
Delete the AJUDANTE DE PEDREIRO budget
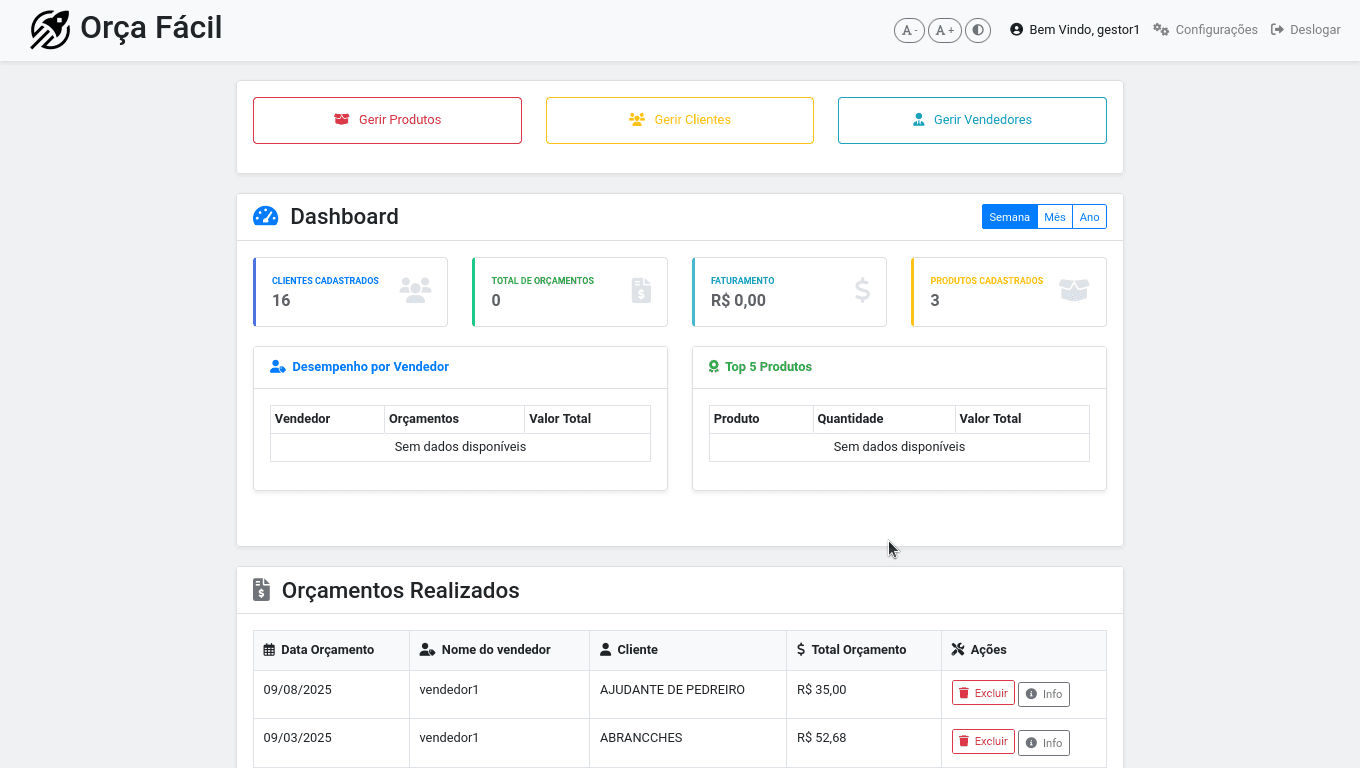[x=983, y=693]
